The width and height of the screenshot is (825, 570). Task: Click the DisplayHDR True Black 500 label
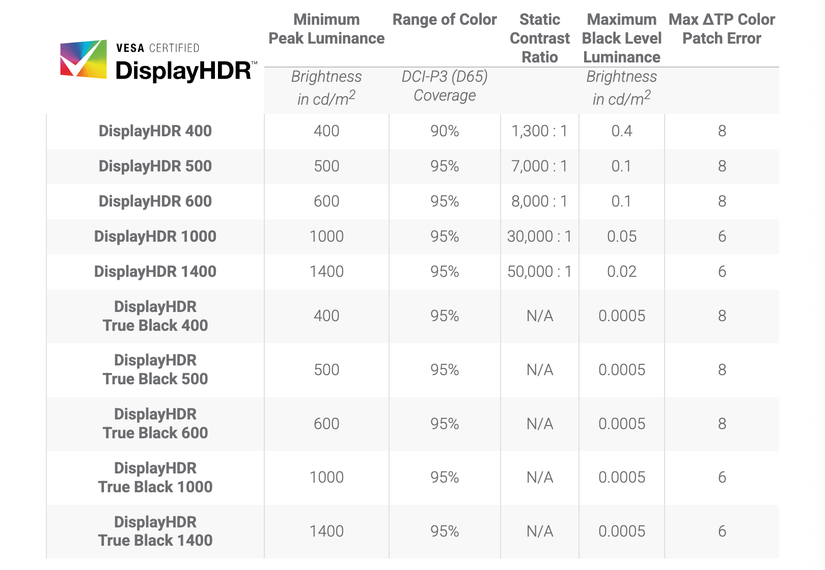pos(155,369)
